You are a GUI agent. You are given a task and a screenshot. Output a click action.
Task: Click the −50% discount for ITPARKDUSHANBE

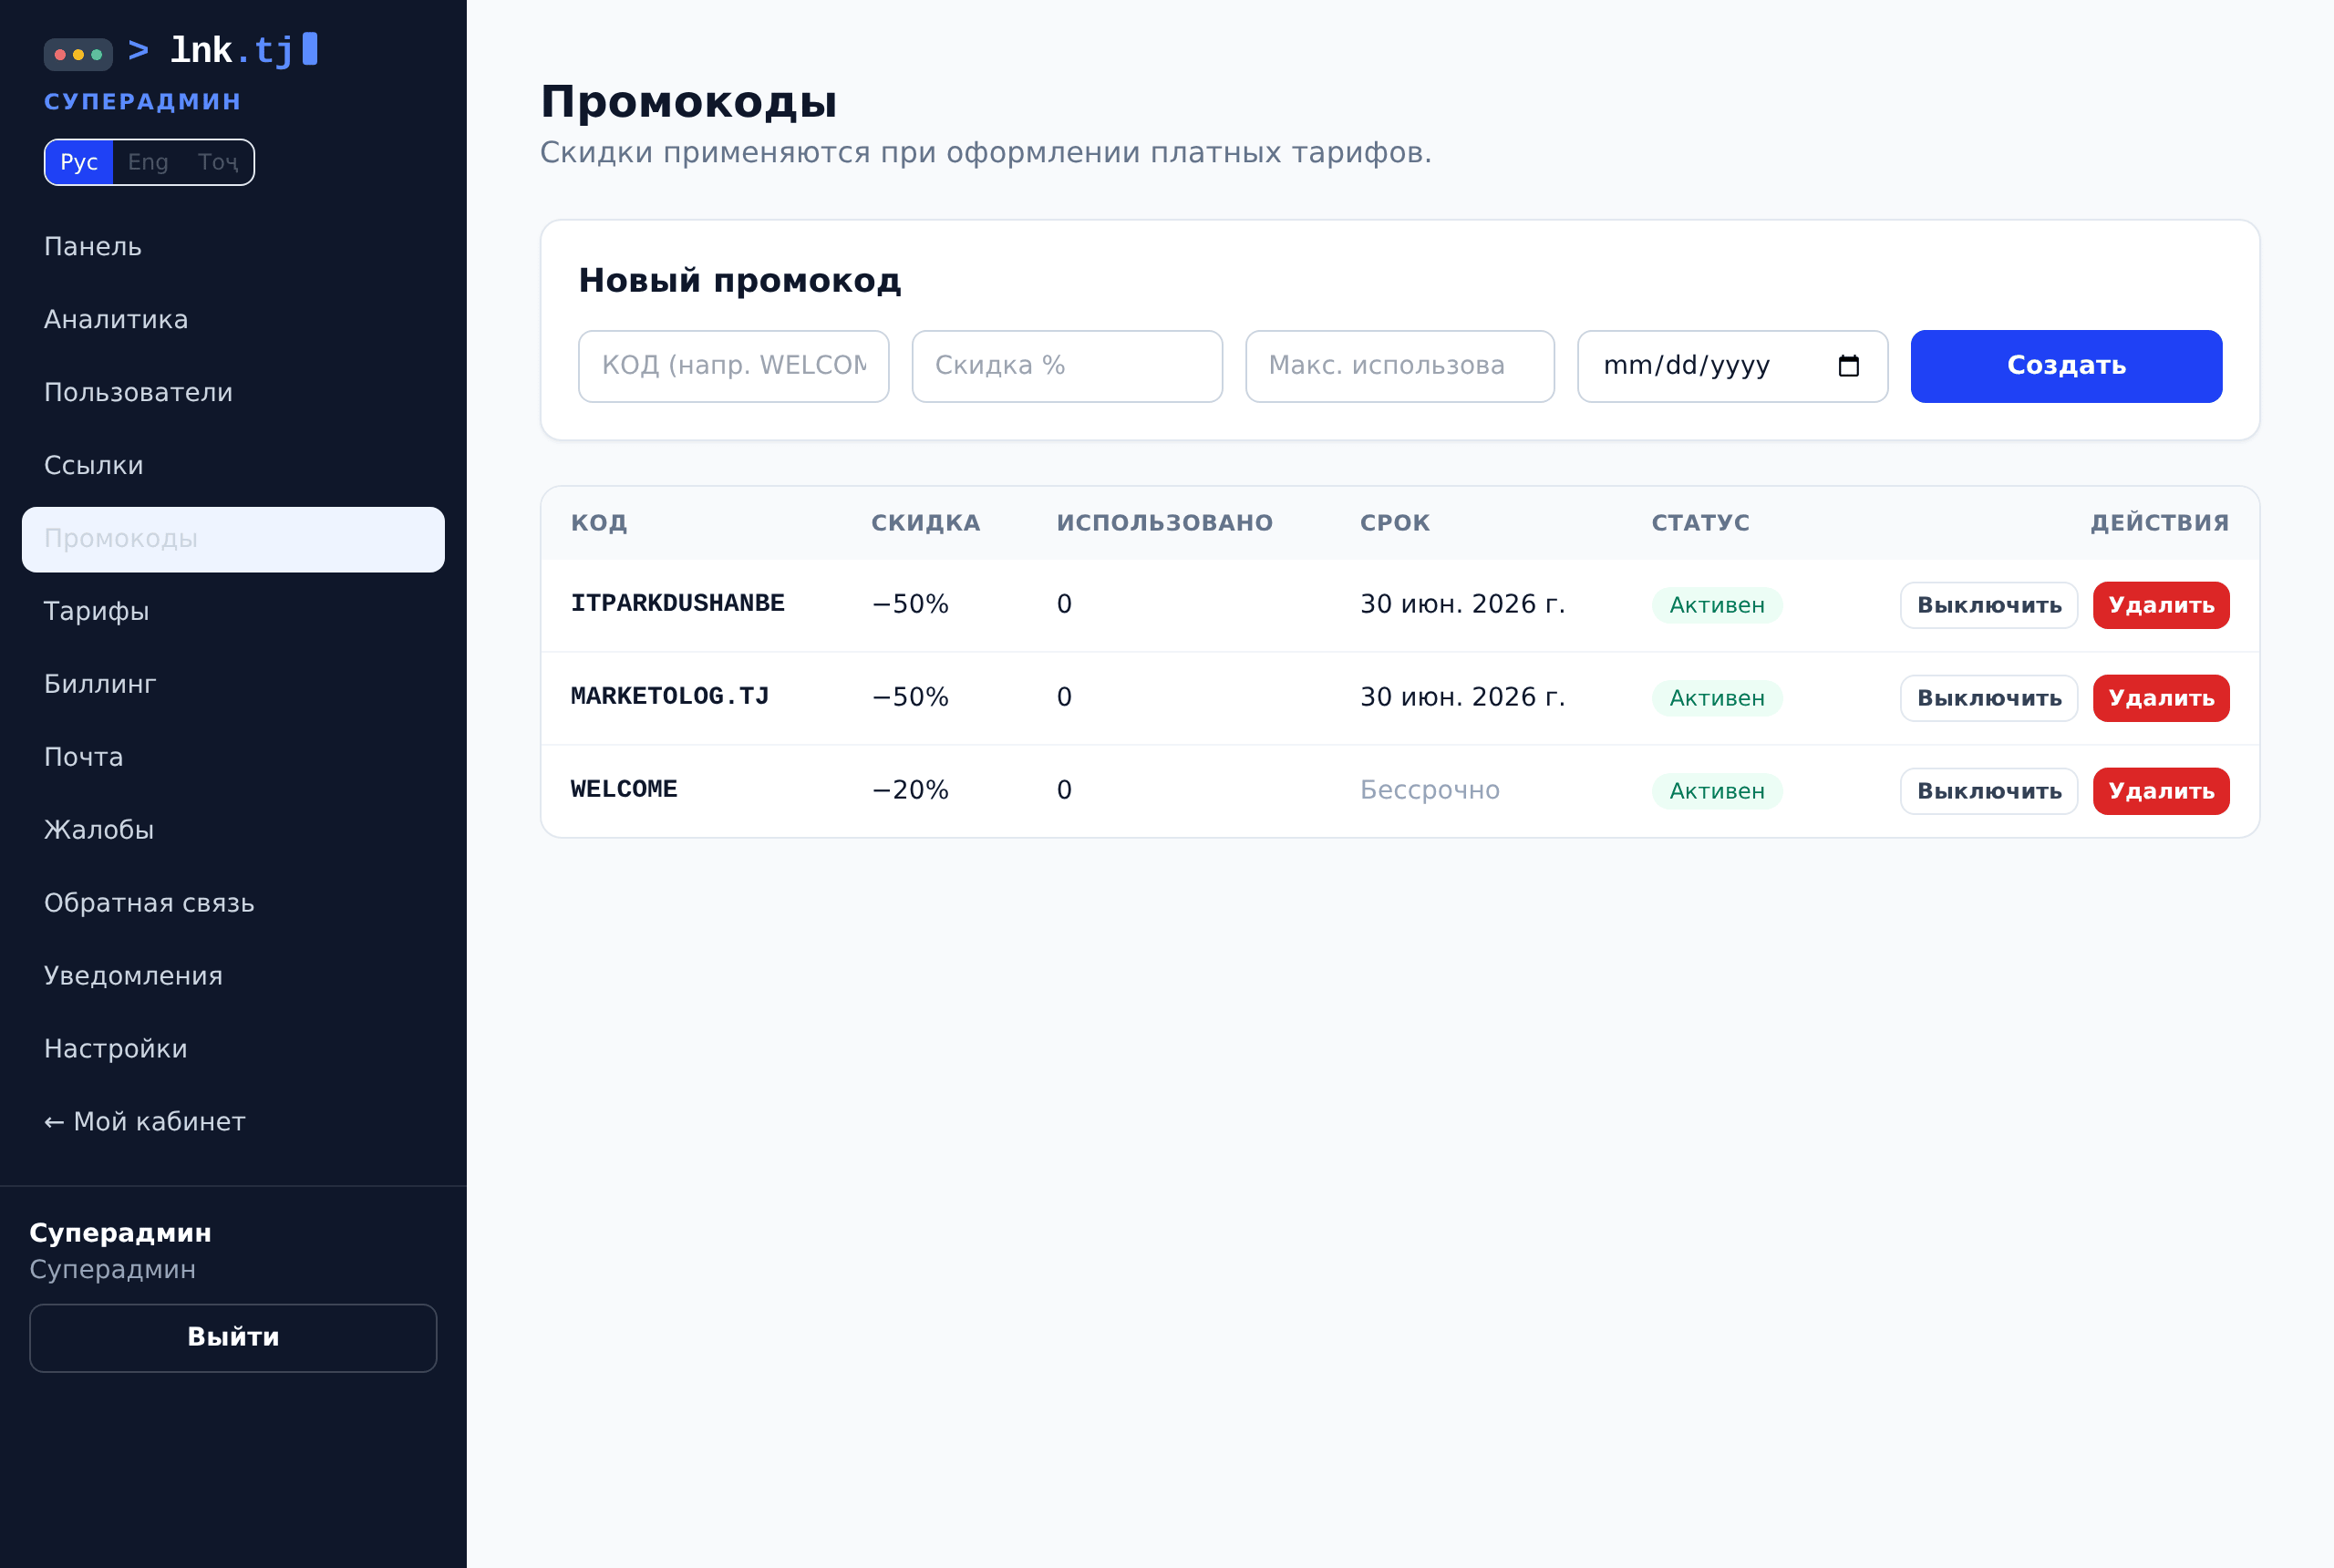point(910,604)
